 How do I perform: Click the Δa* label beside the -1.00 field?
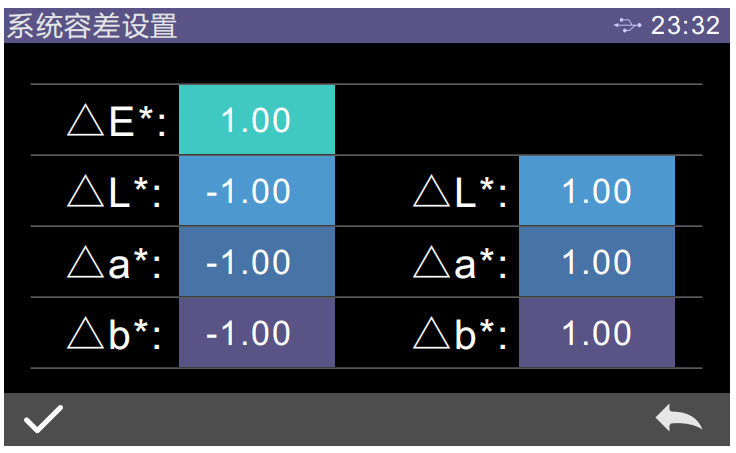tap(117, 264)
